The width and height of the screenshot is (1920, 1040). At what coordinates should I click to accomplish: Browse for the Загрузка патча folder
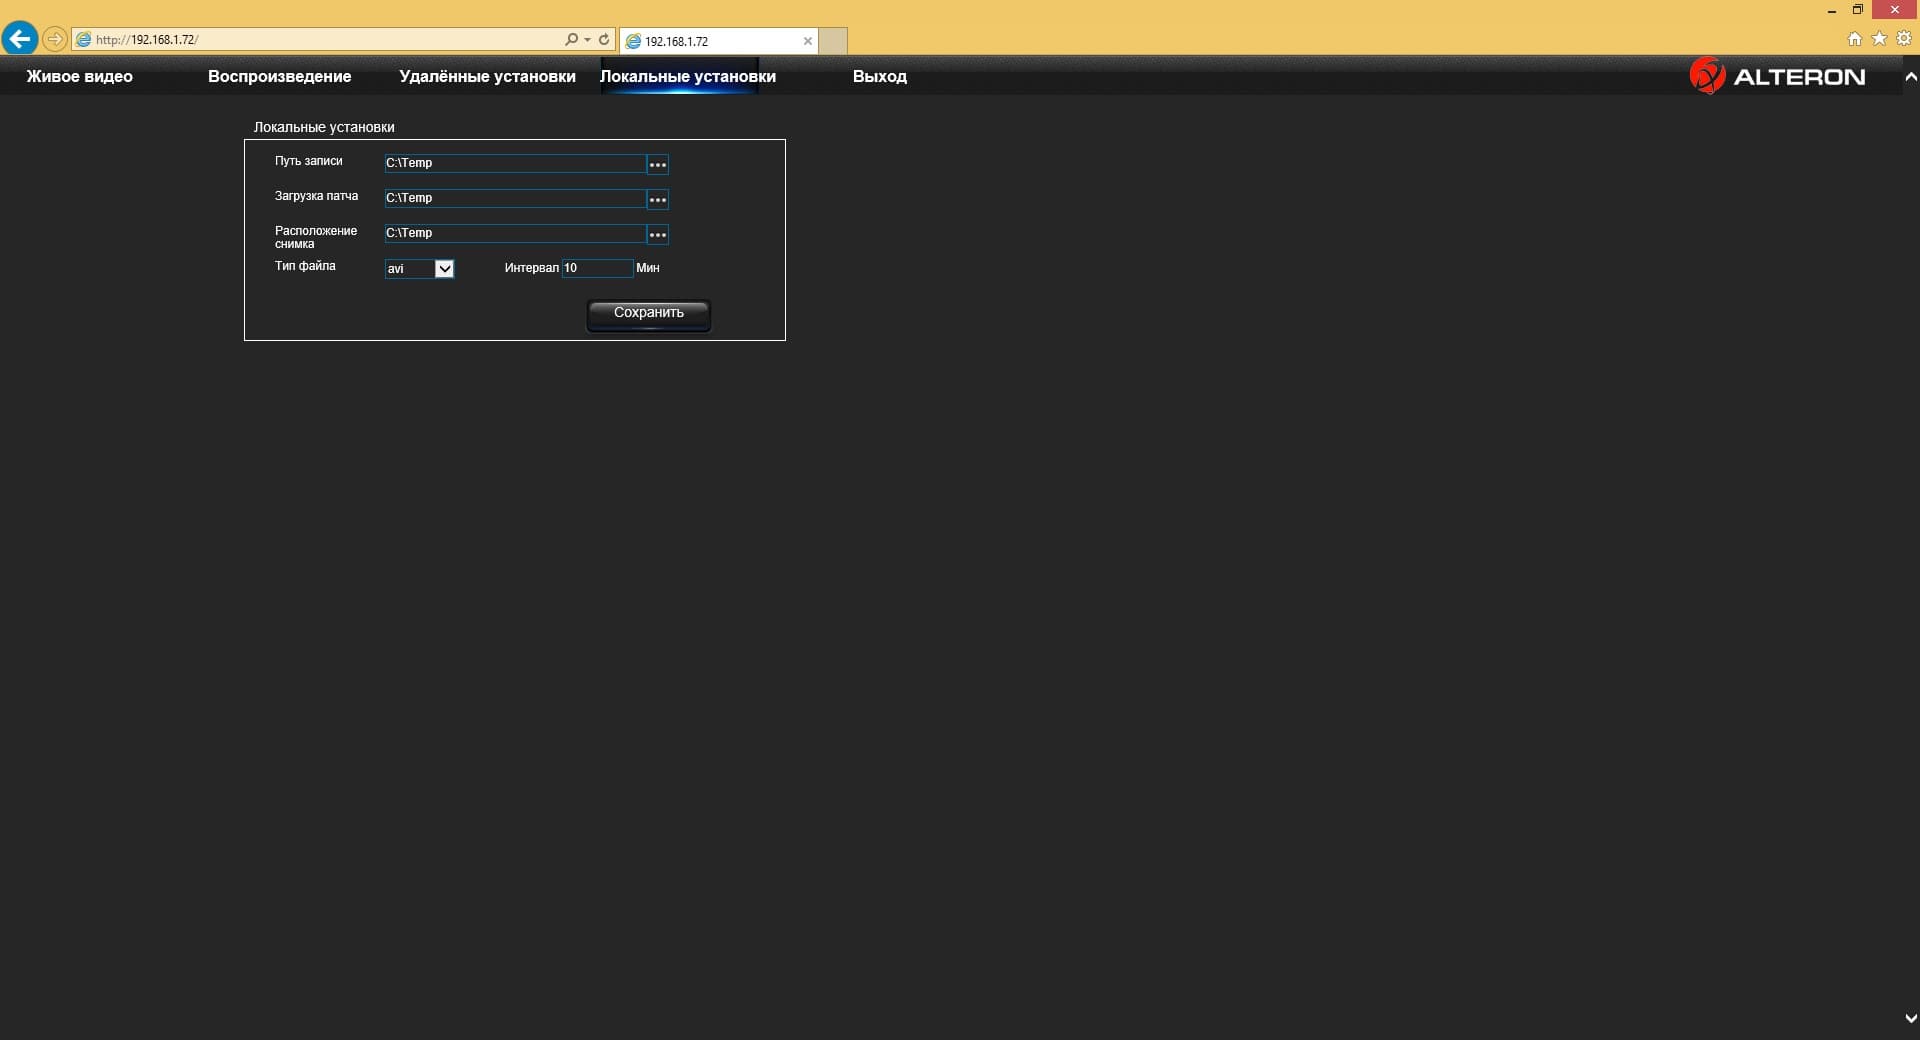[657, 199]
